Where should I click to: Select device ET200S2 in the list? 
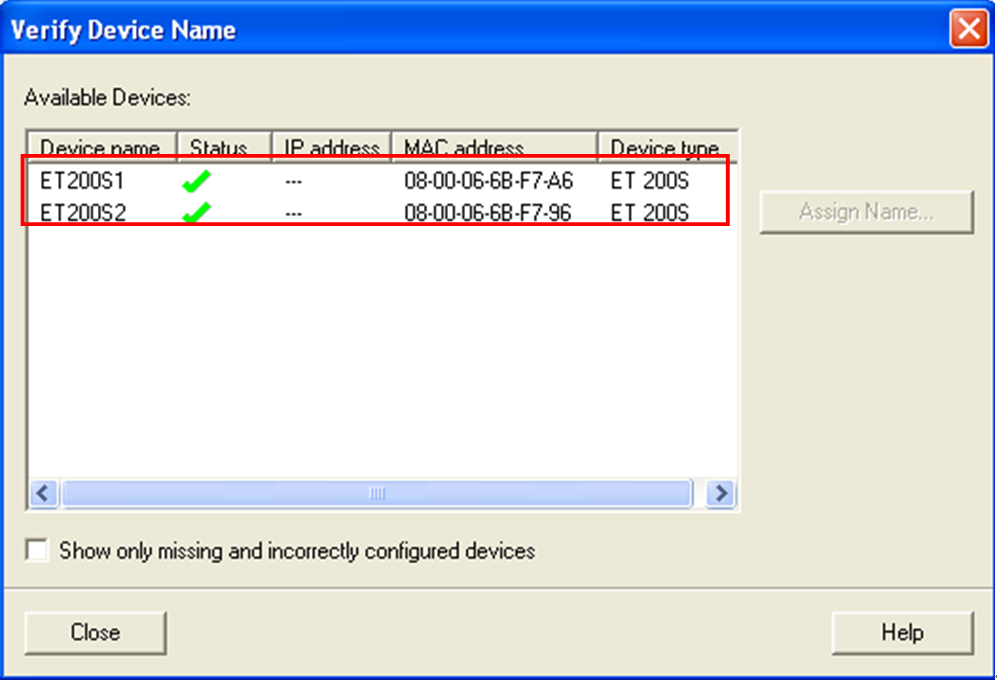(x=83, y=213)
